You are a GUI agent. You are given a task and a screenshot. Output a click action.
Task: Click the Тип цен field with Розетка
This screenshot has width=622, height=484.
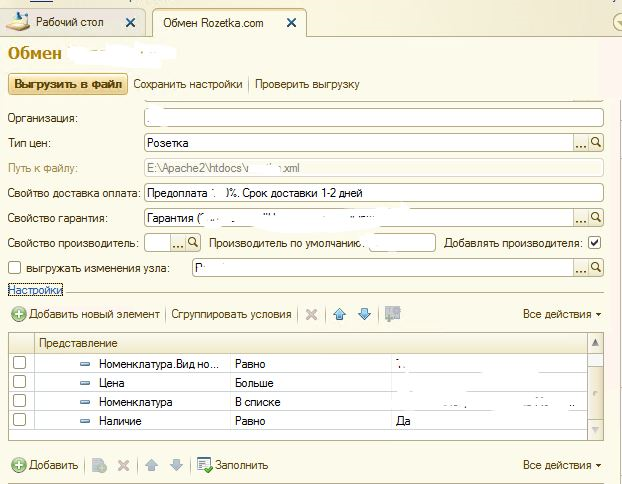point(359,143)
